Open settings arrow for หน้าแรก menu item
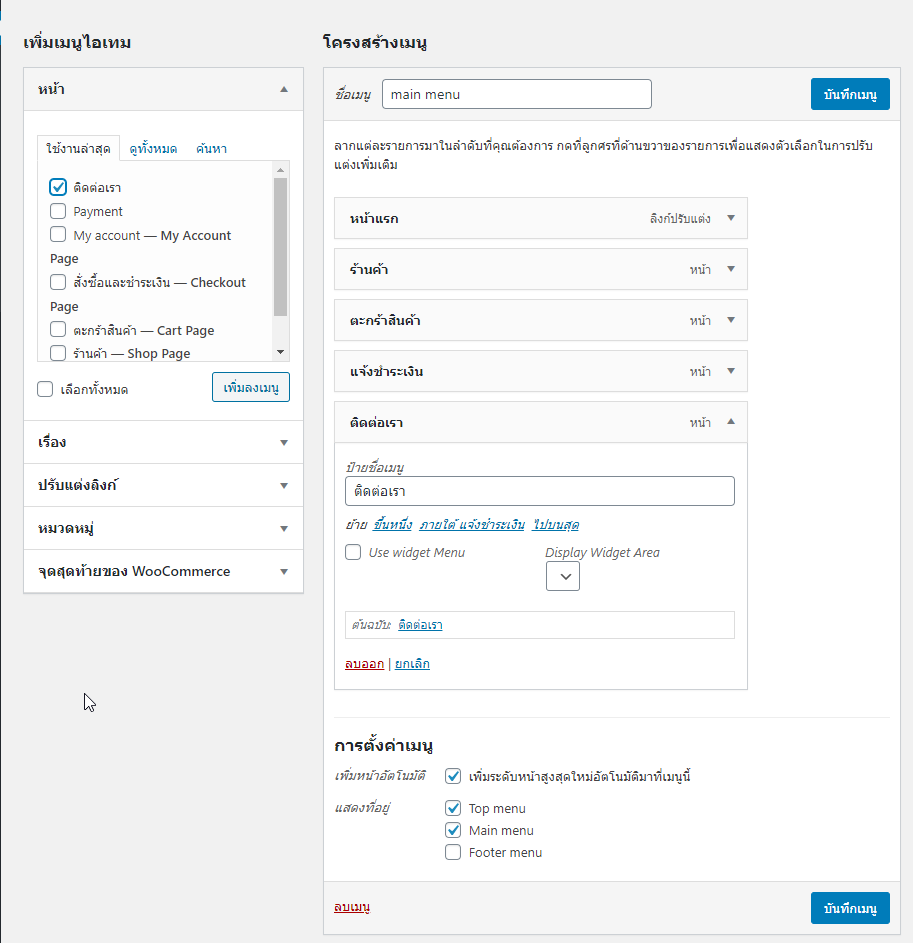Screen dimensions: 913x943 pyautogui.click(x=731, y=218)
